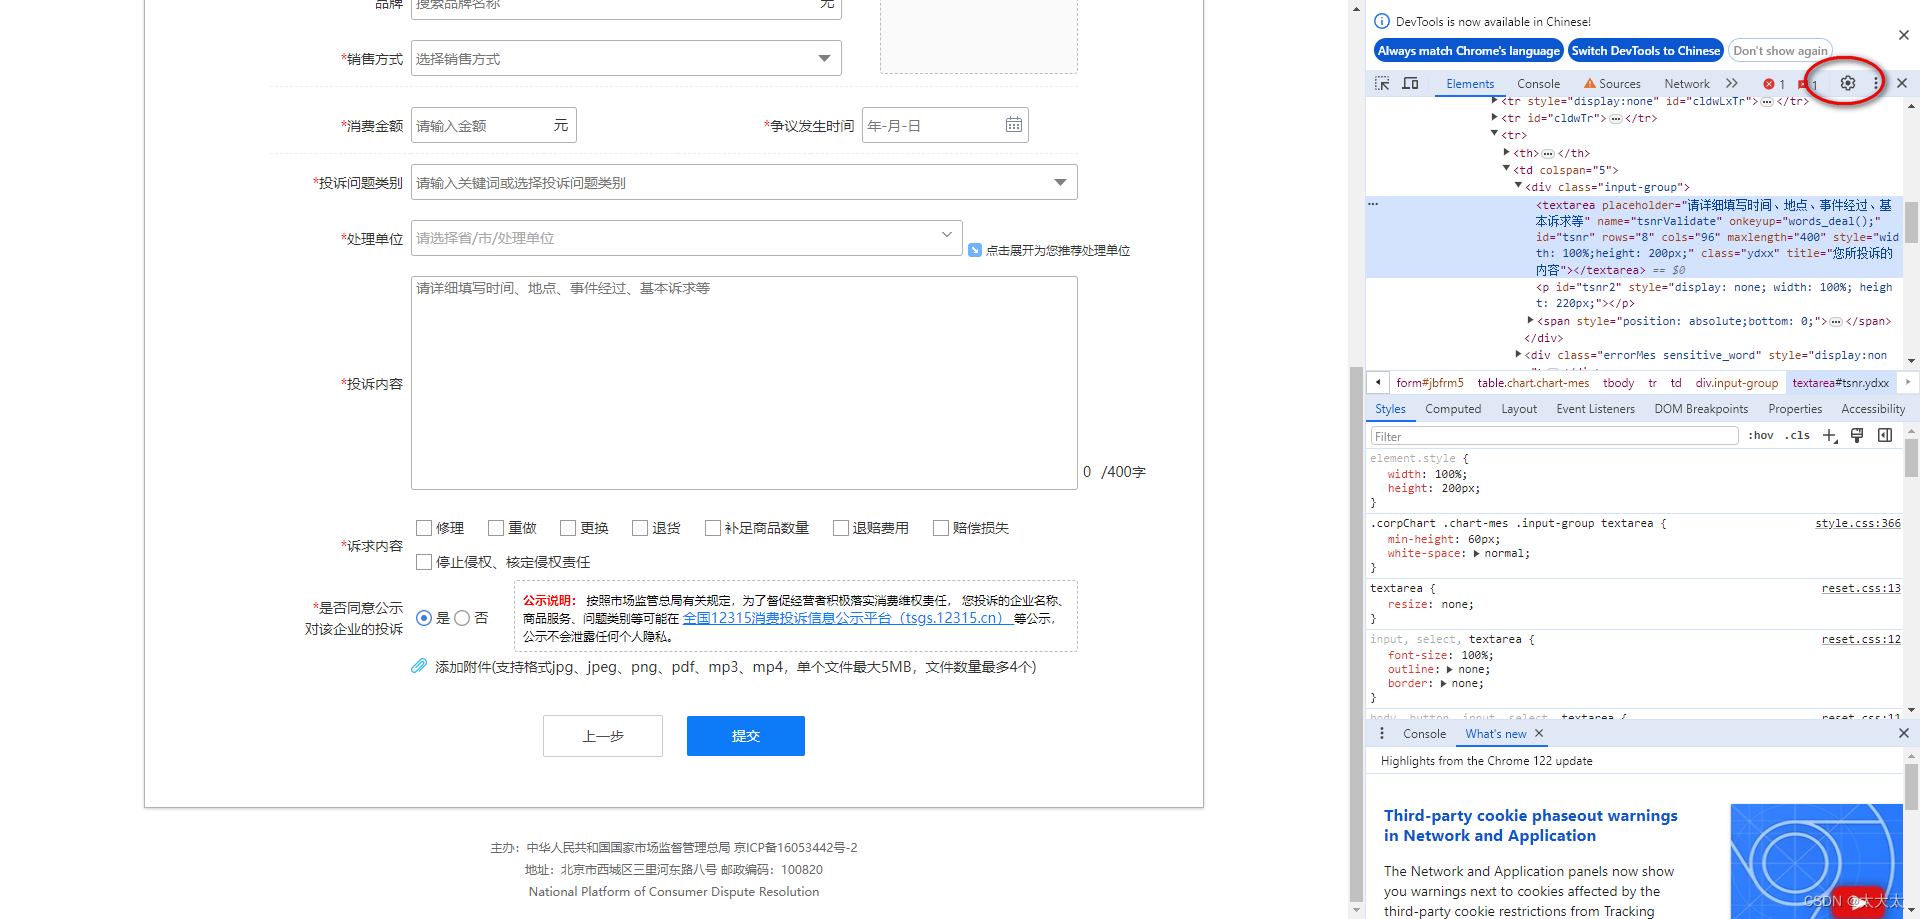Click Always match Chrome's language button
The image size is (1920, 919).
tap(1468, 51)
